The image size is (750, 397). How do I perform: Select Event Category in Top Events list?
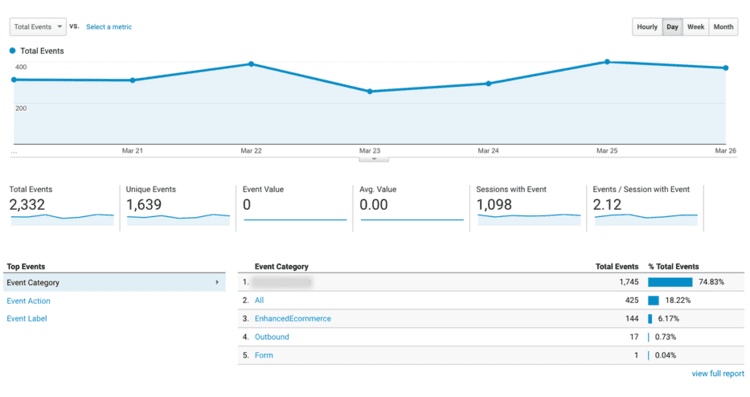(114, 283)
